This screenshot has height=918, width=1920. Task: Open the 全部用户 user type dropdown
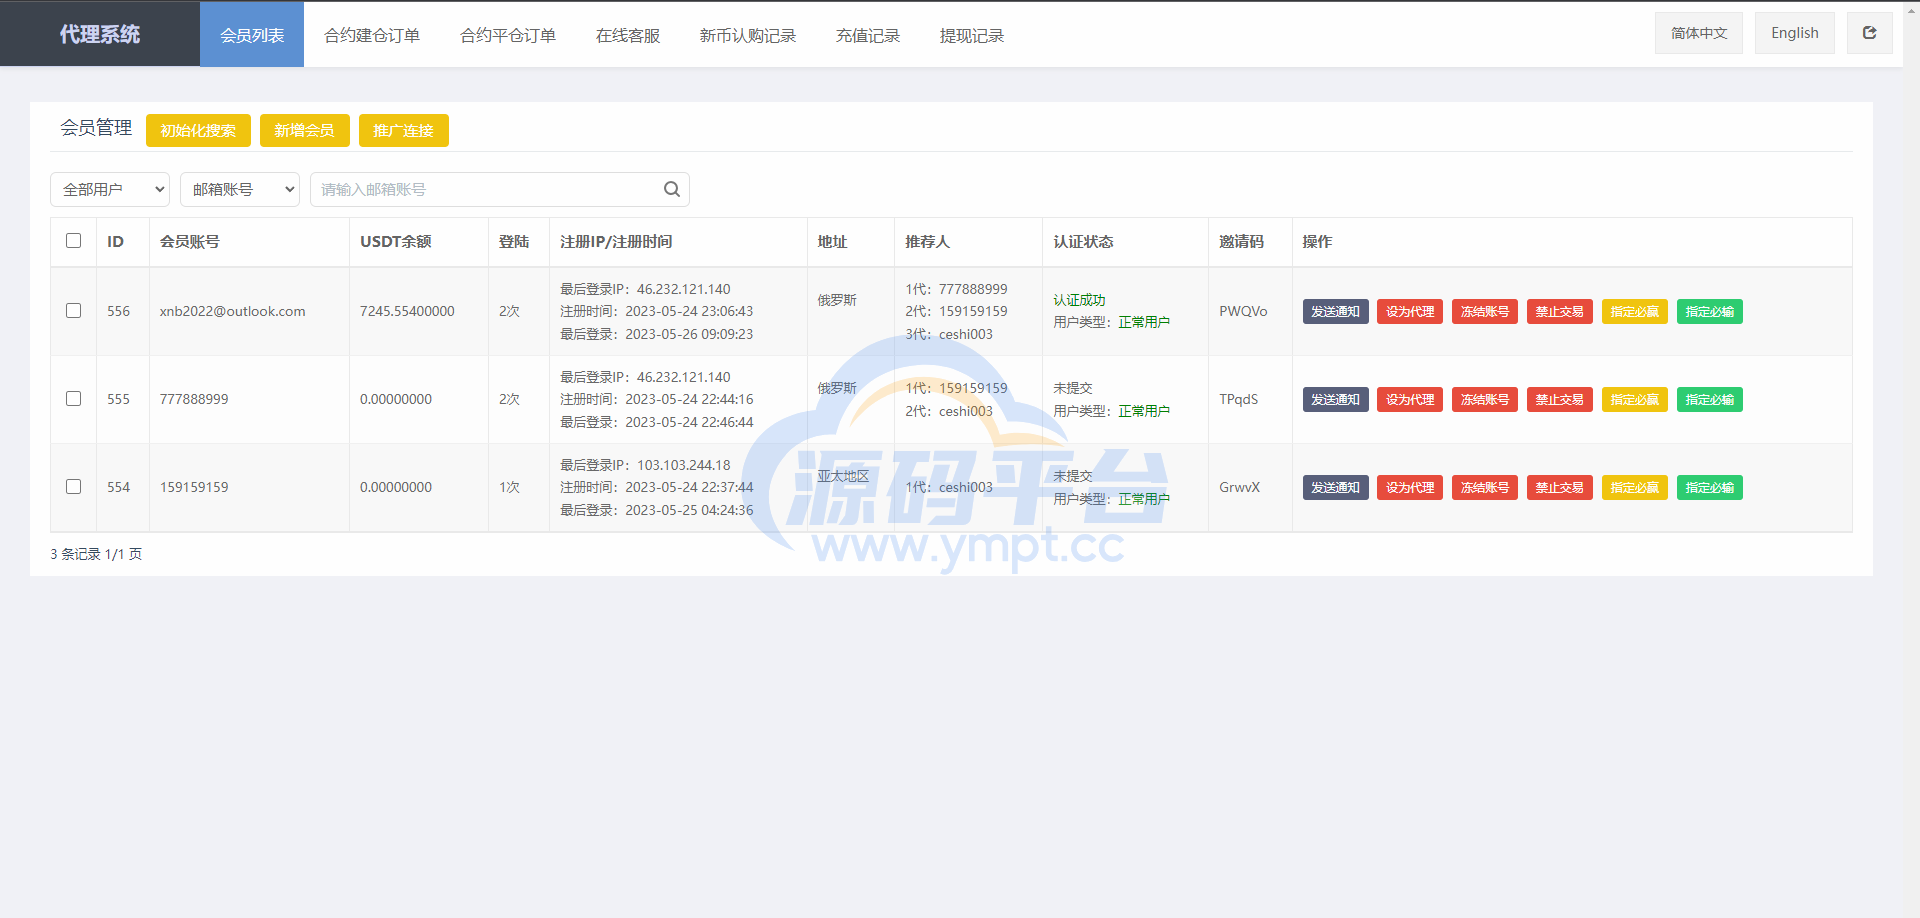click(110, 189)
